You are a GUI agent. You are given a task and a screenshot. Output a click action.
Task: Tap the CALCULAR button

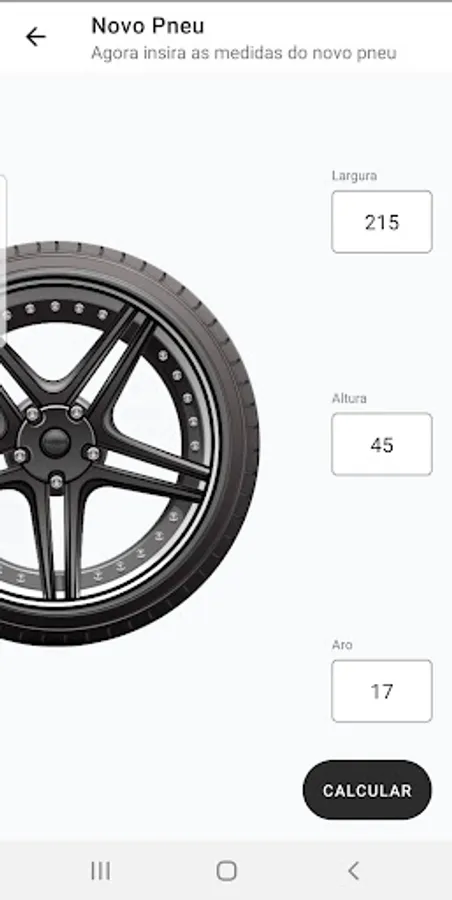click(367, 790)
